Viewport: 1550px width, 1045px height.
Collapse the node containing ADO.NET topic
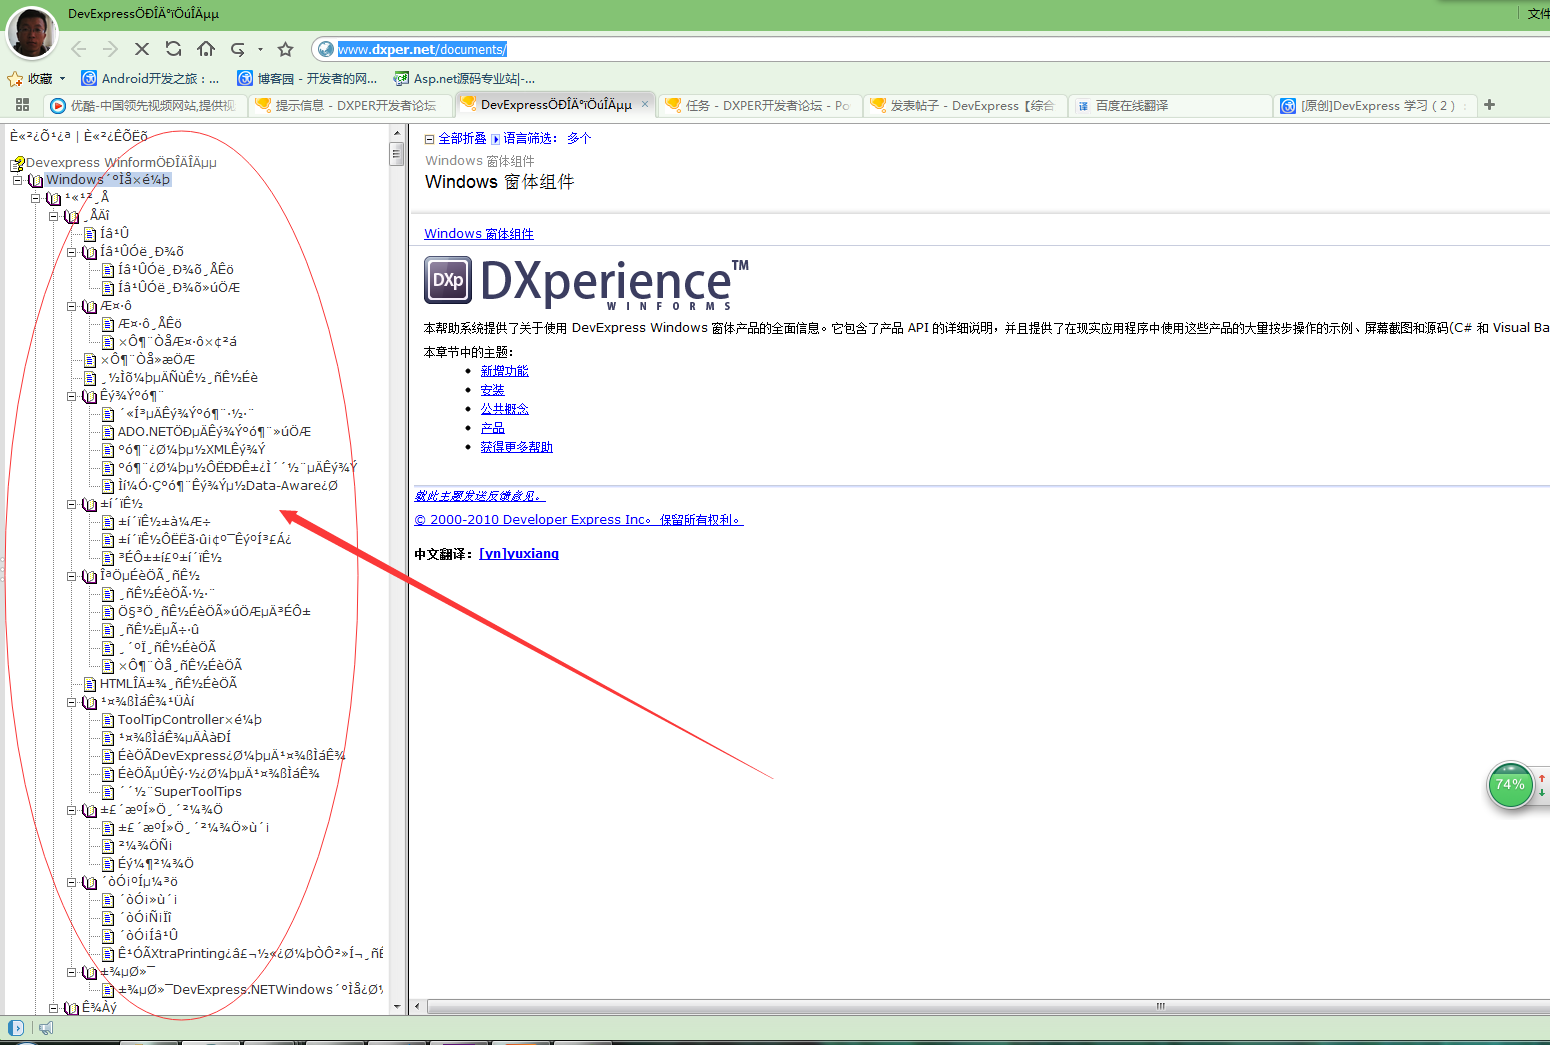(x=71, y=396)
